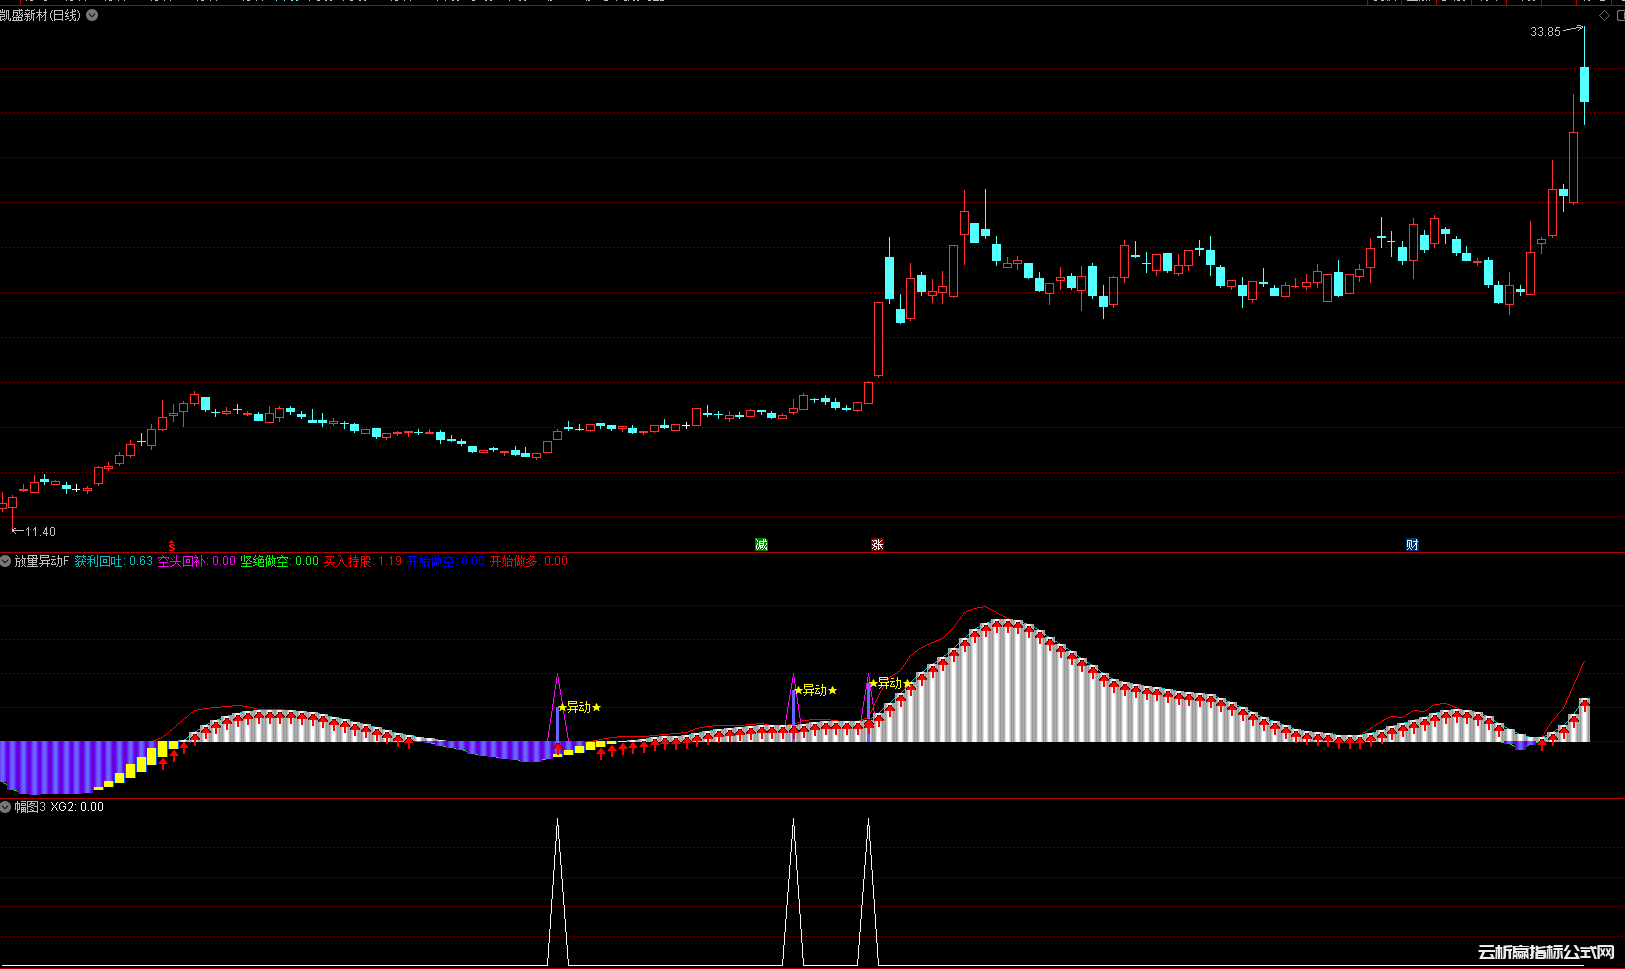Click the square icon in top-right corner
This screenshot has height=969, width=1625.
coord(1620,16)
